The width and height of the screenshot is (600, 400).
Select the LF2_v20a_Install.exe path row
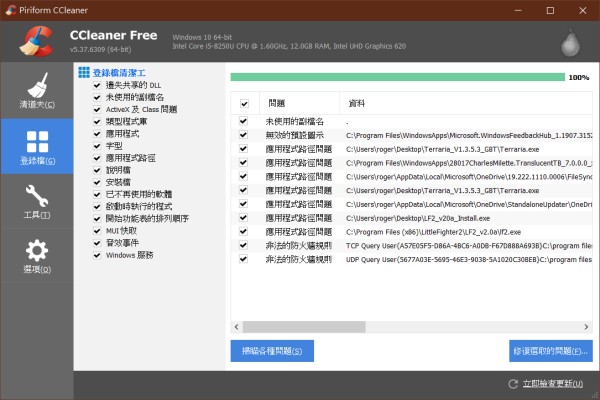tap(411, 218)
